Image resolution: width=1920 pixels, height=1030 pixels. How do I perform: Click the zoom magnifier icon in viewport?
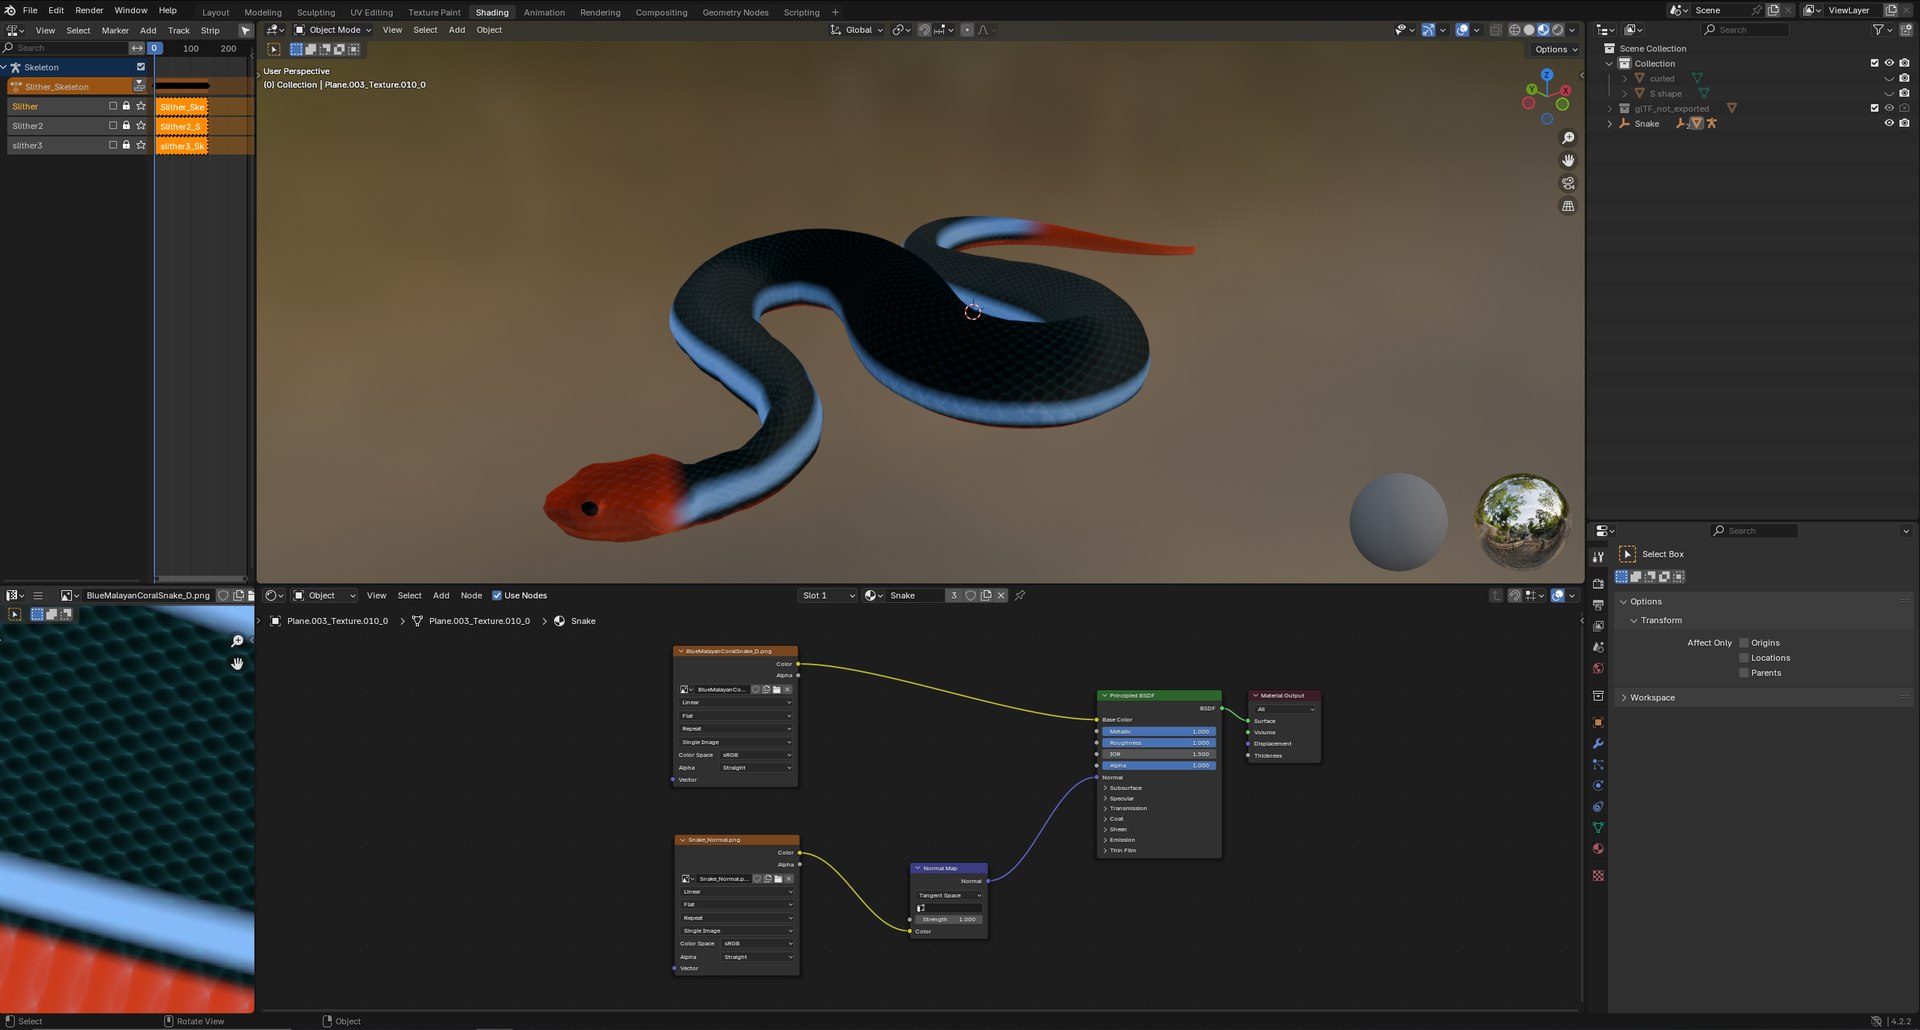[1568, 138]
